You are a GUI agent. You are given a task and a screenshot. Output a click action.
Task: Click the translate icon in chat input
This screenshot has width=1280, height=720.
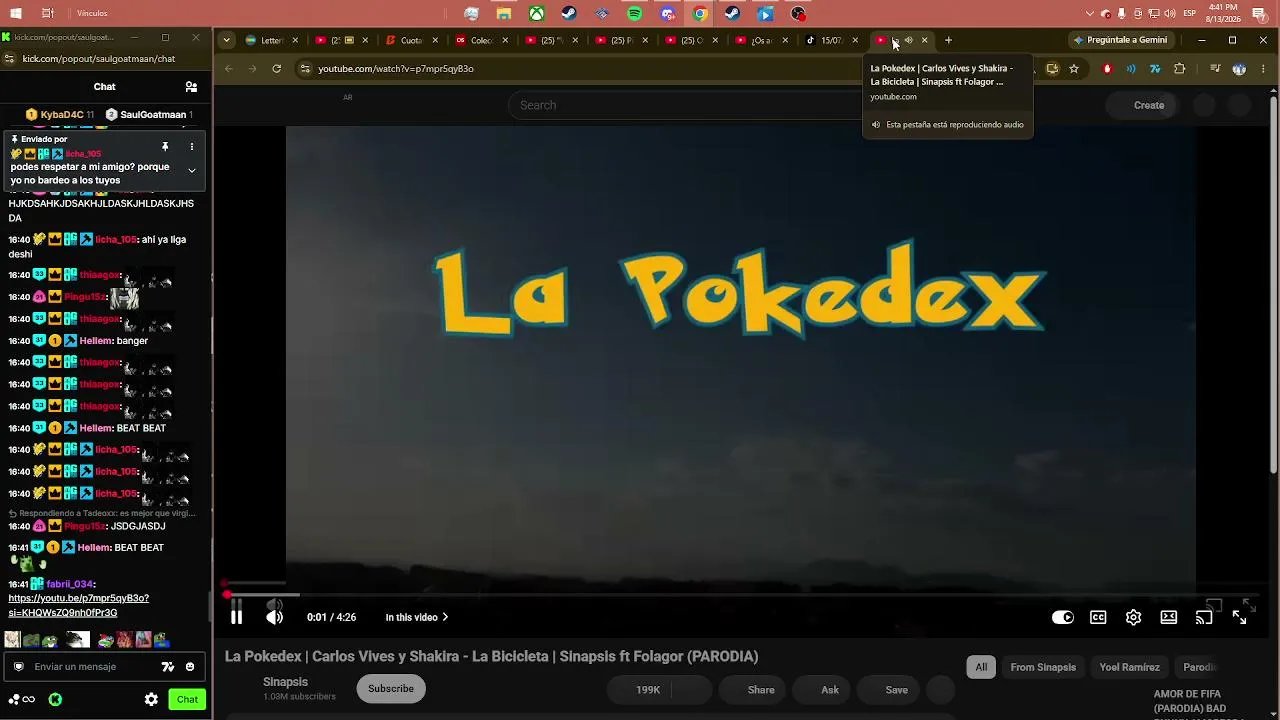coord(168,667)
